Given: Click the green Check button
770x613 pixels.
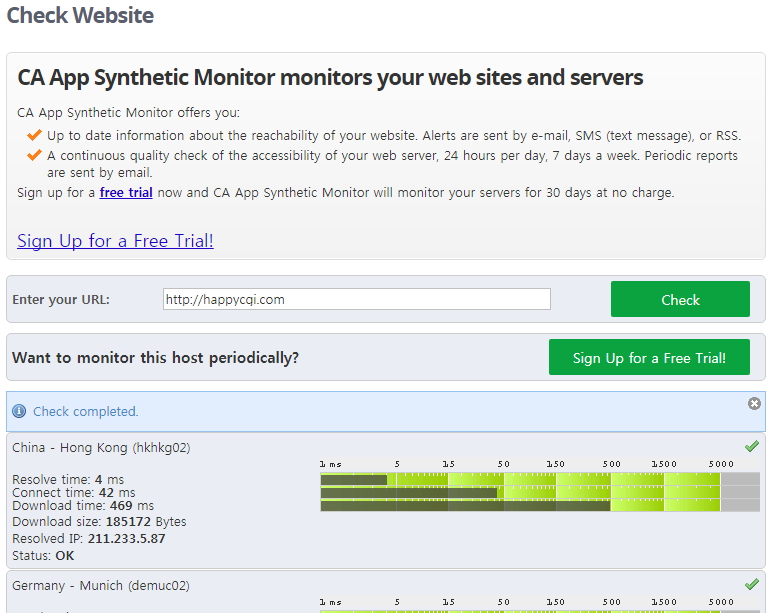Looking at the screenshot, I should click(x=680, y=299).
